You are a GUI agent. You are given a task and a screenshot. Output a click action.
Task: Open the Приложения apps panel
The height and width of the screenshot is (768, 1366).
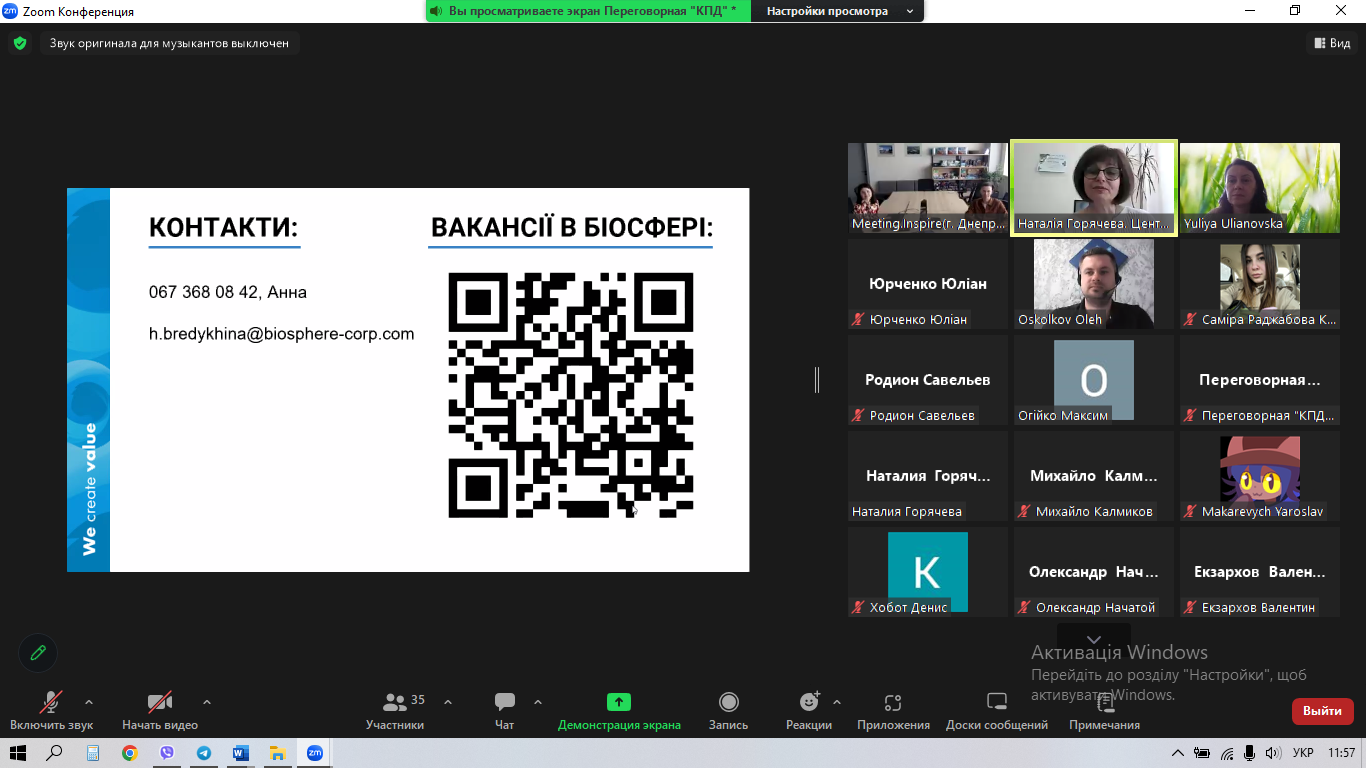(893, 711)
